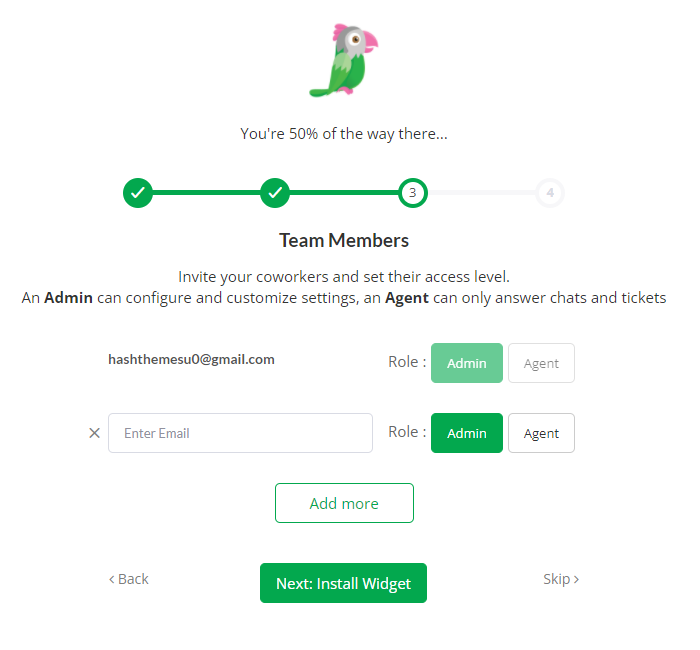Viewport: 700px width, 650px height.
Task: Click the green progress line between steps one and two
Action: point(206,193)
